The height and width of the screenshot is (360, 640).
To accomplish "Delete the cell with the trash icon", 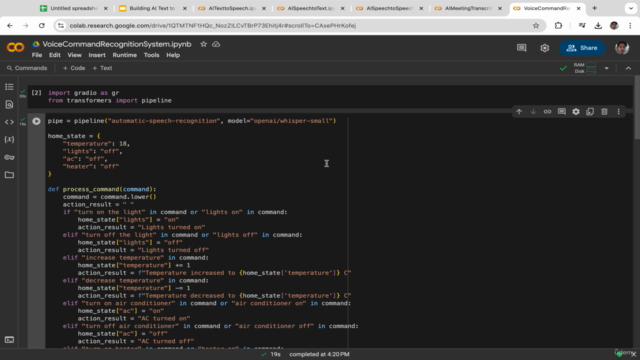I will (604, 111).
